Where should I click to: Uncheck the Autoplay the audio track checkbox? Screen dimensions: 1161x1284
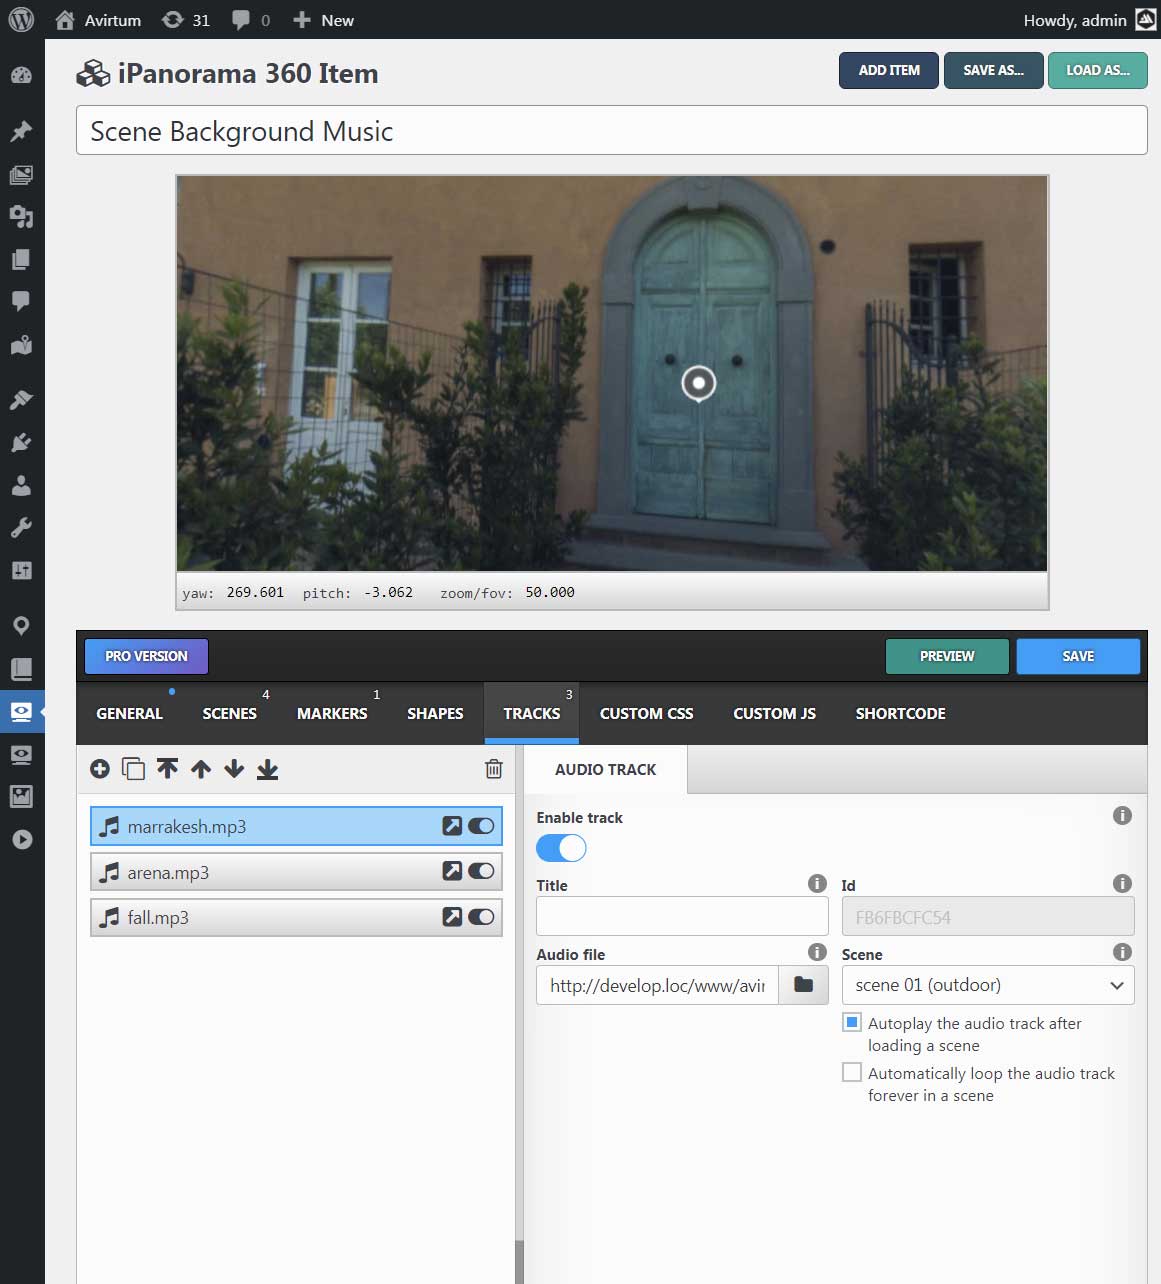coord(852,1022)
